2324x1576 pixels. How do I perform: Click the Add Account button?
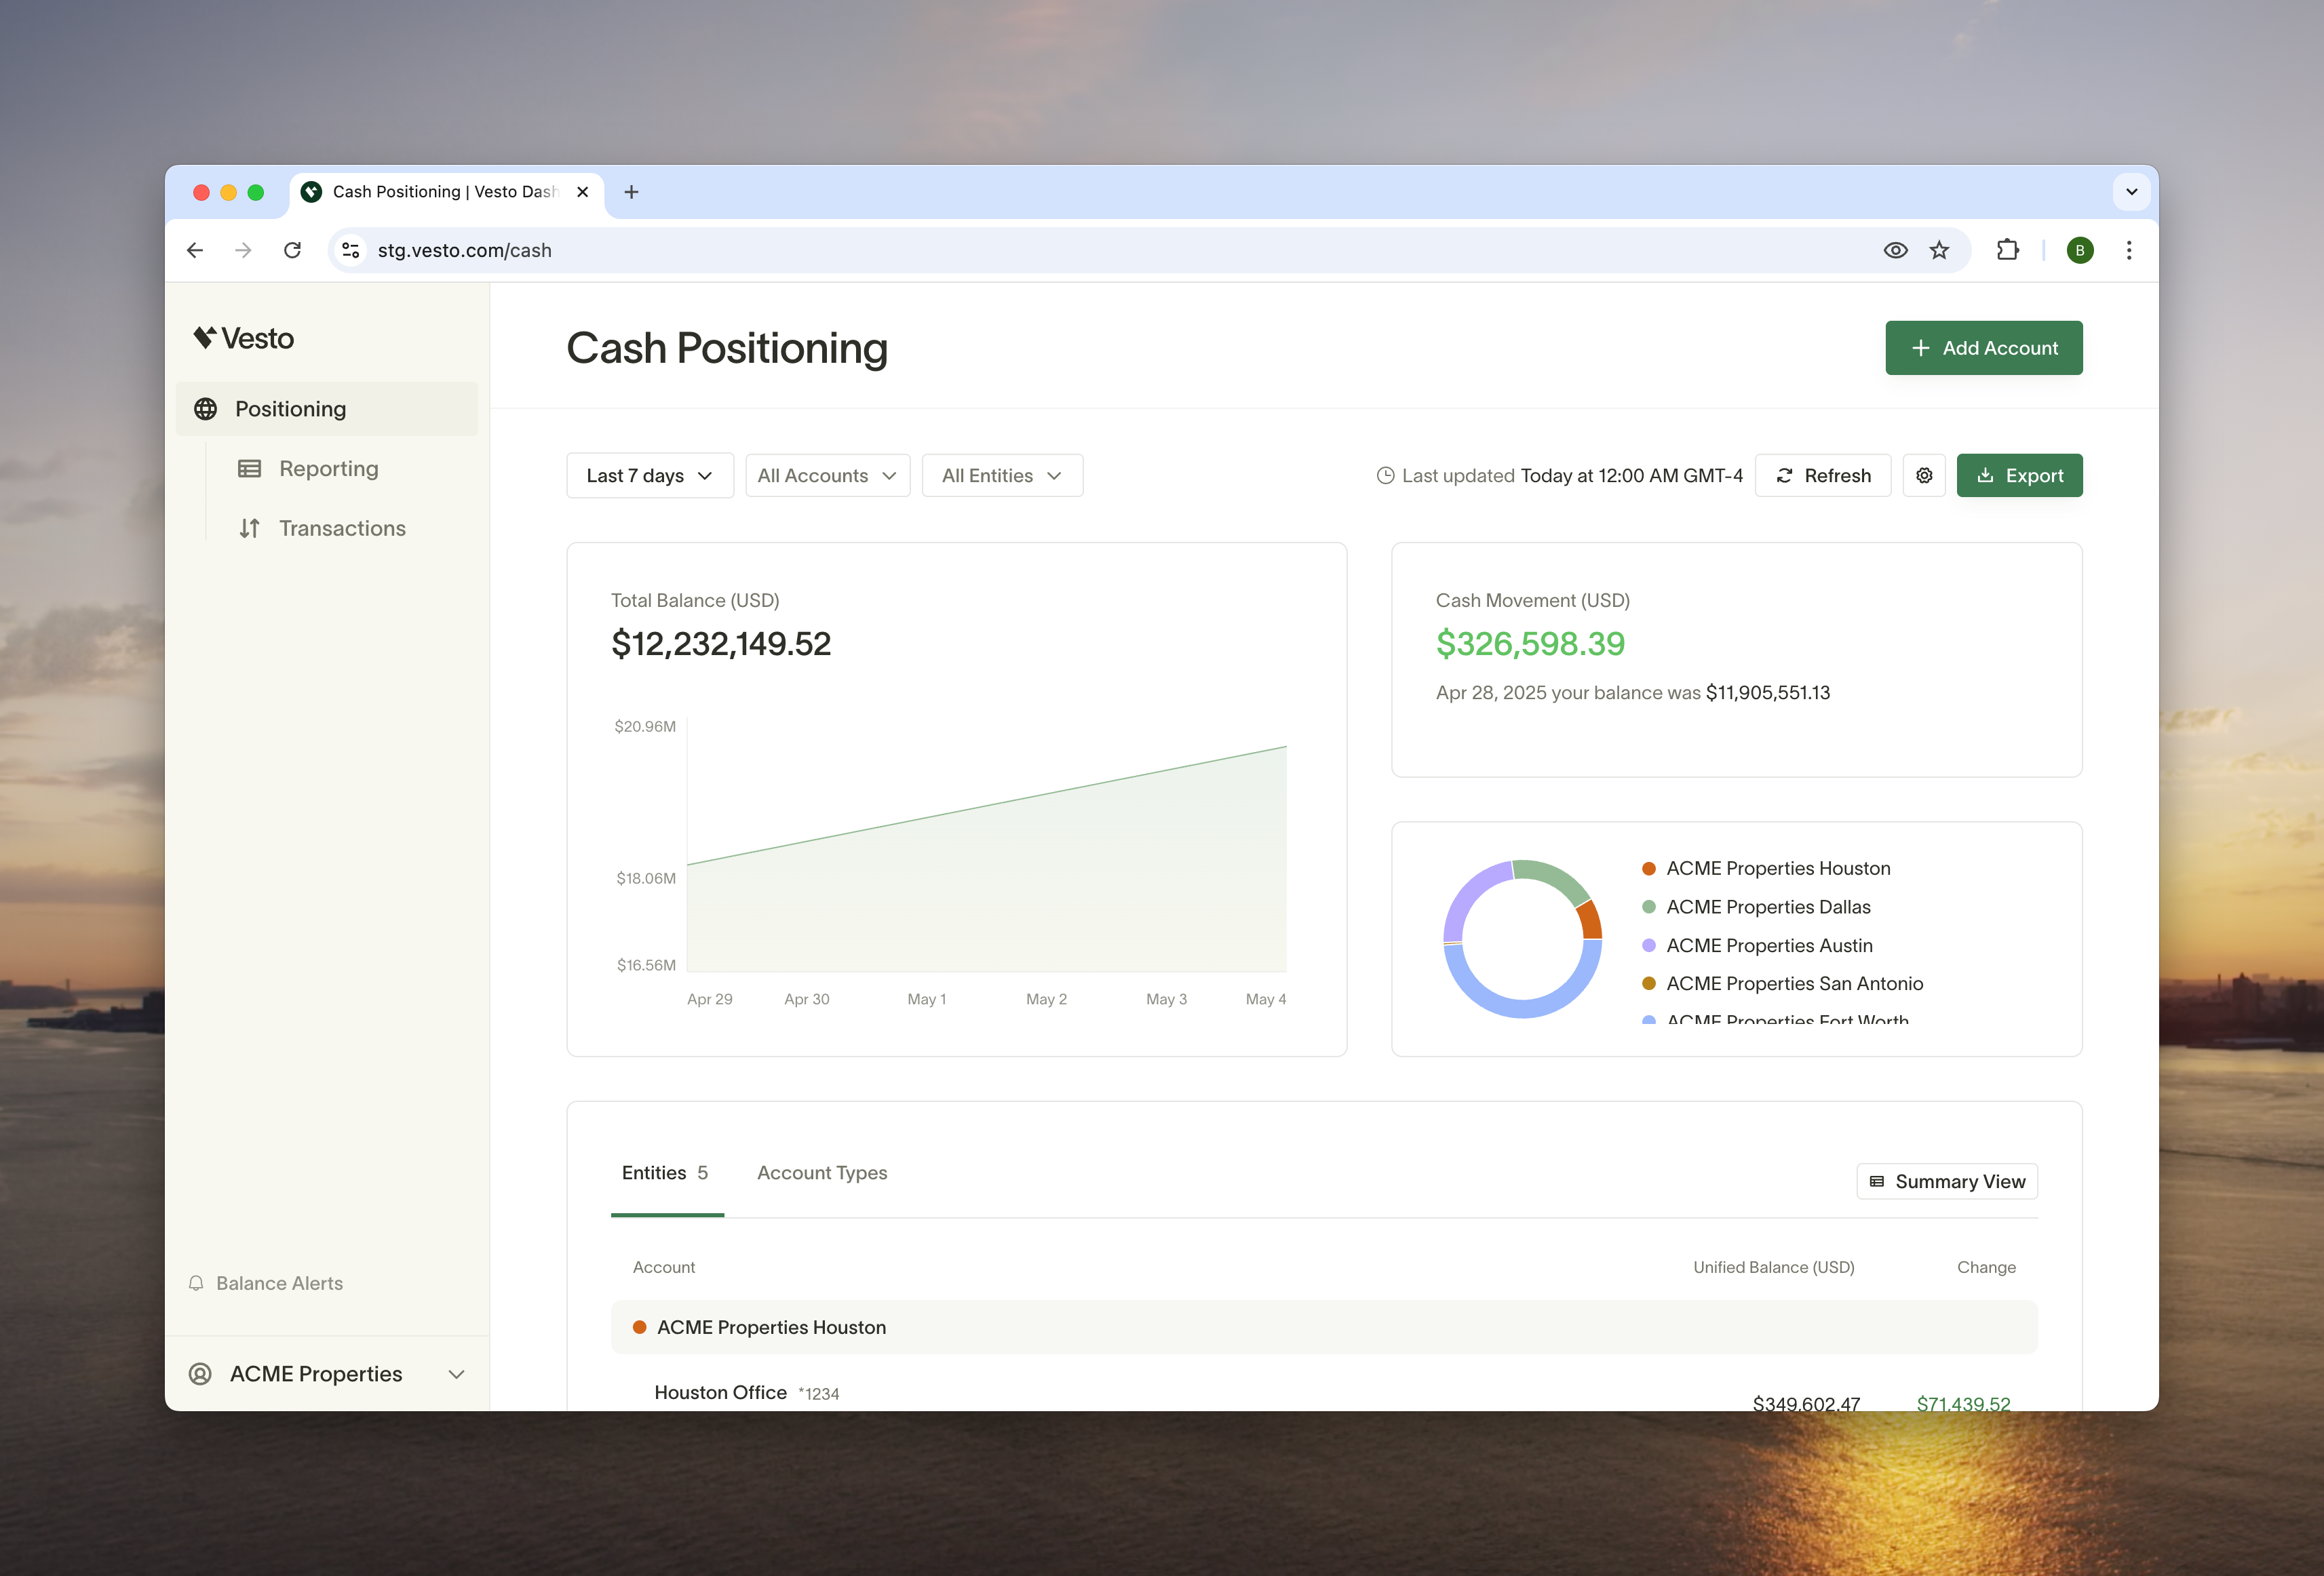1983,348
